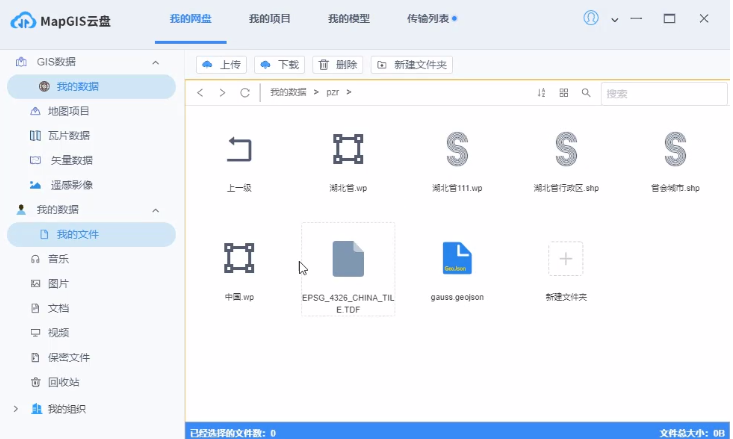
Task: Close the MapGIS window
Action: click(704, 19)
